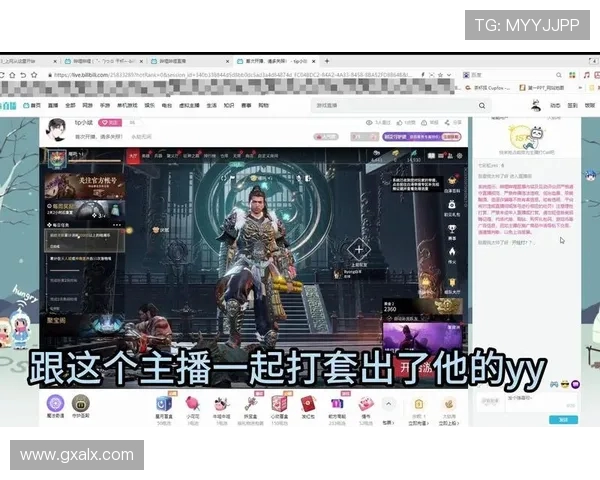This screenshot has width=600, height=480.
Task: Click the gold TV guardian icon
Action: coord(81,403)
